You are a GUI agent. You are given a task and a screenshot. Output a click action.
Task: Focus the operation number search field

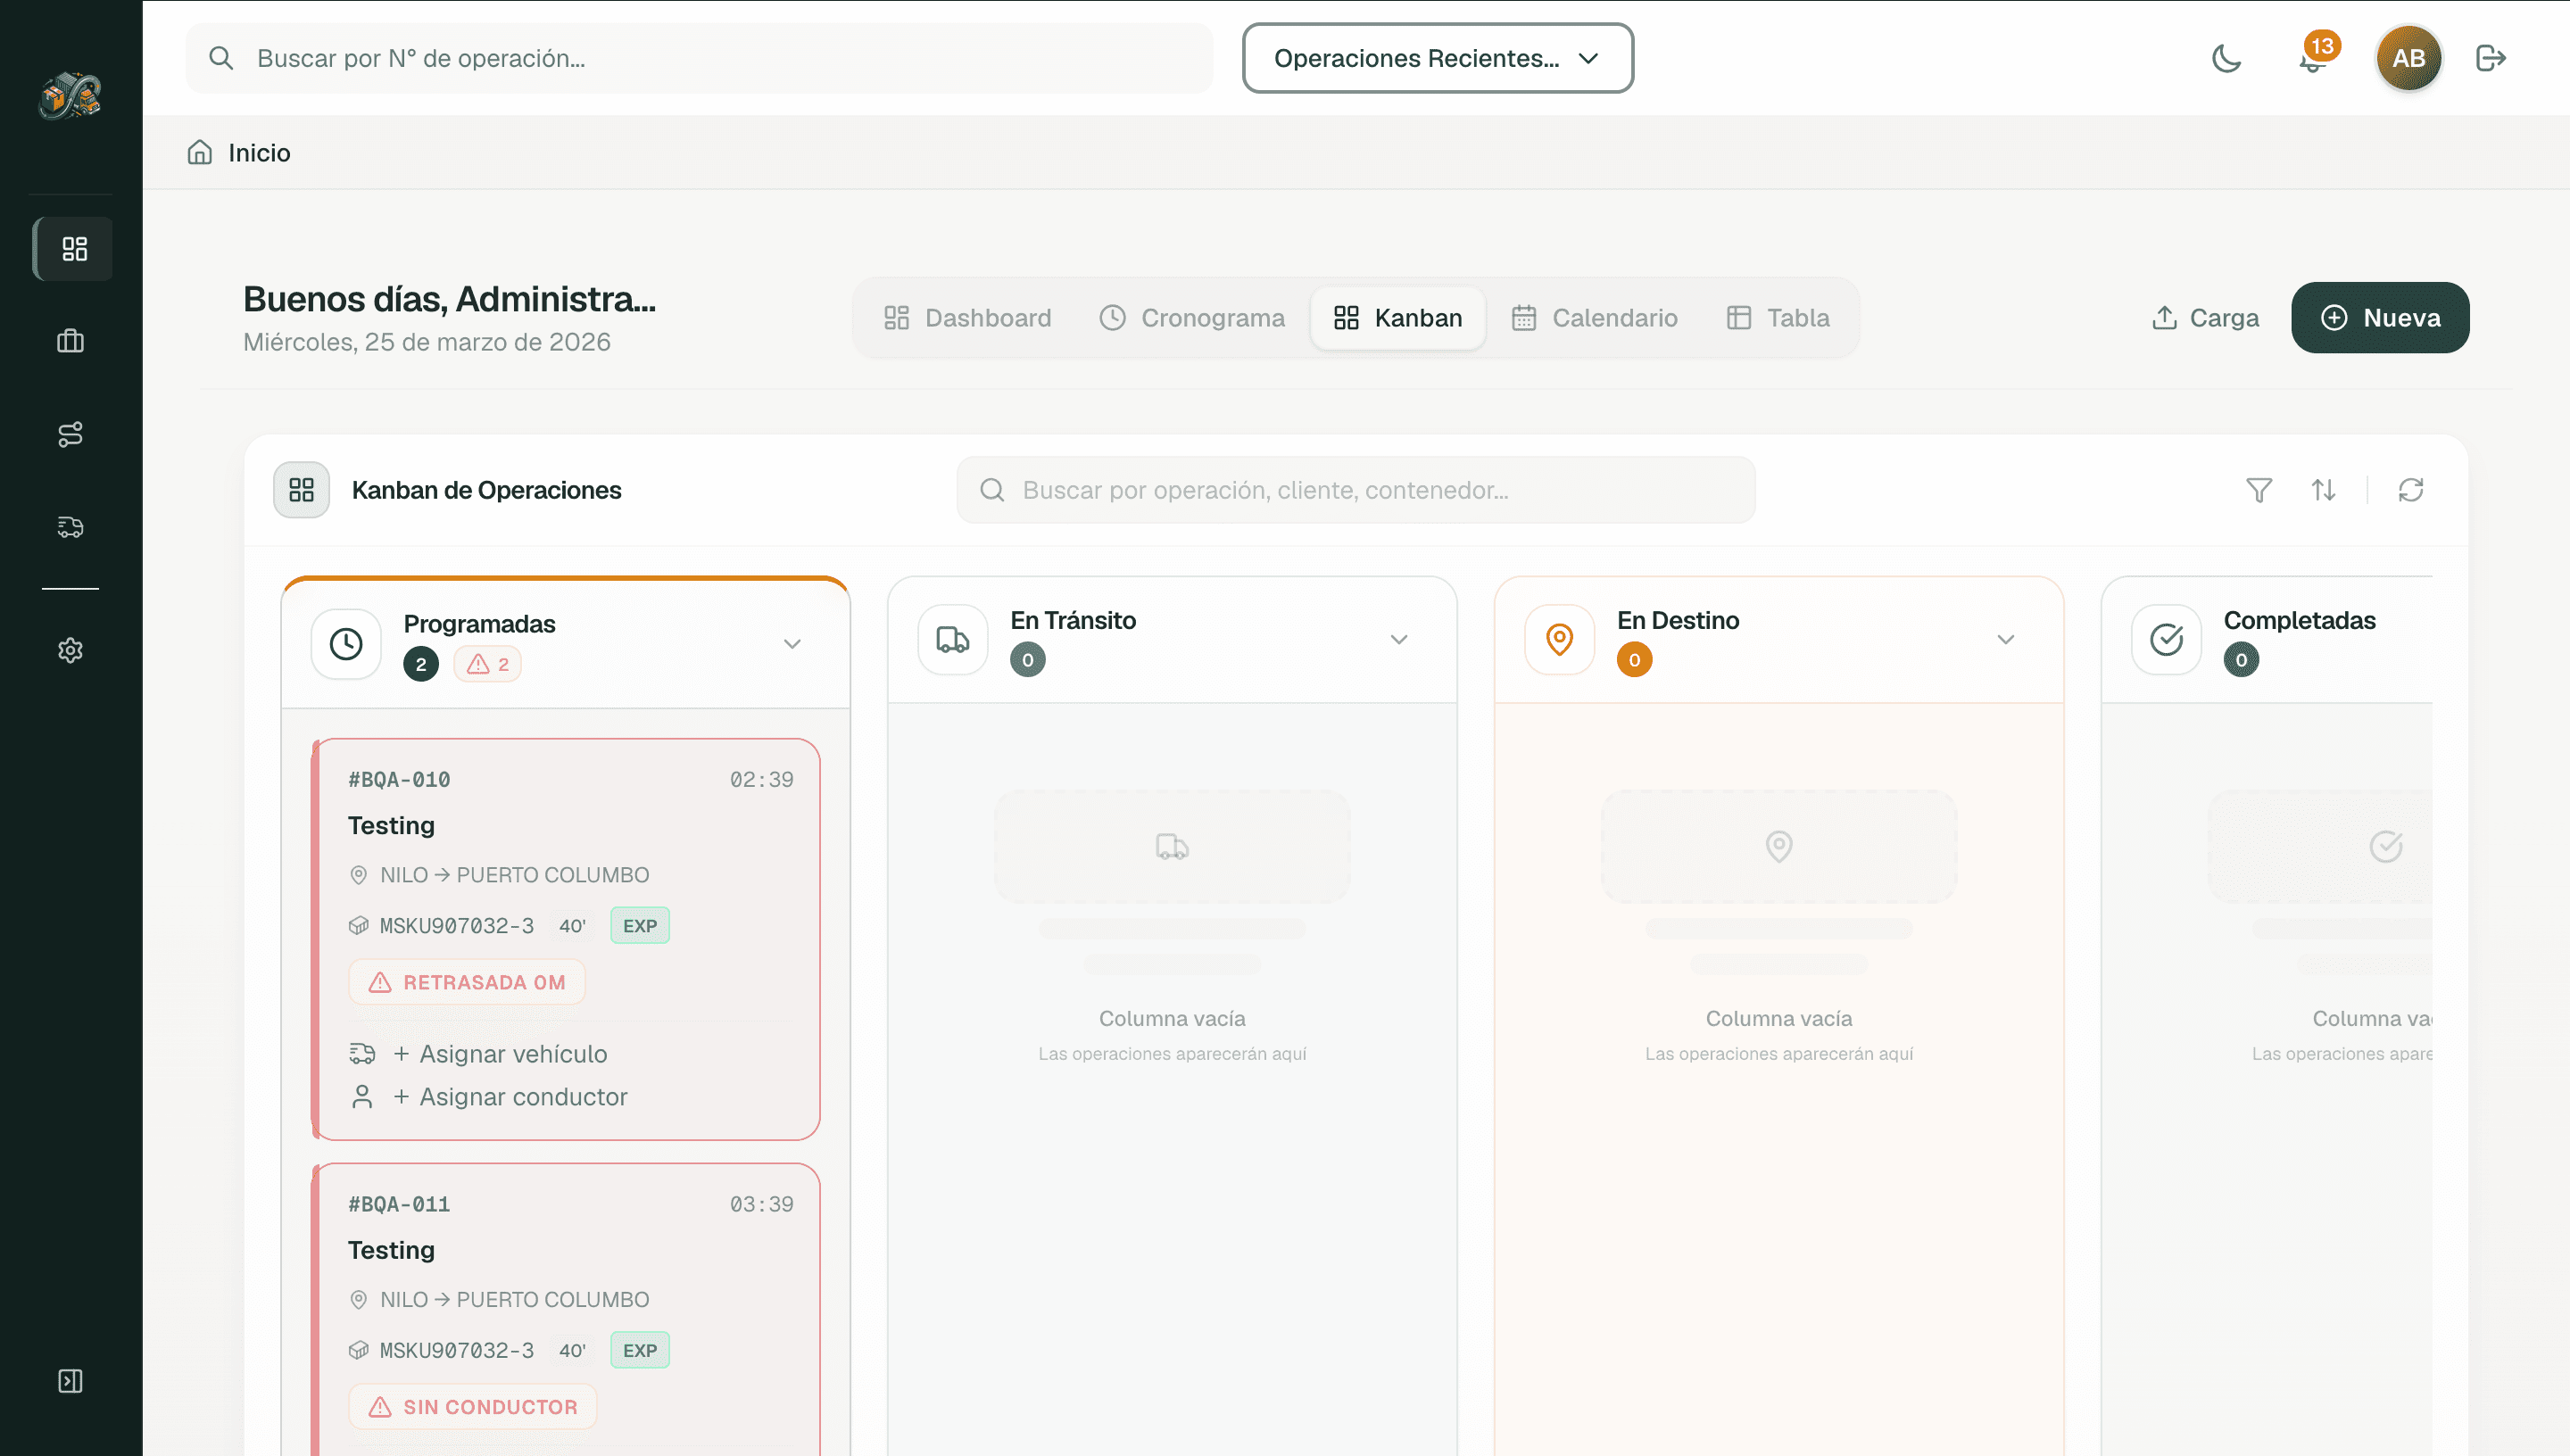[x=699, y=58]
